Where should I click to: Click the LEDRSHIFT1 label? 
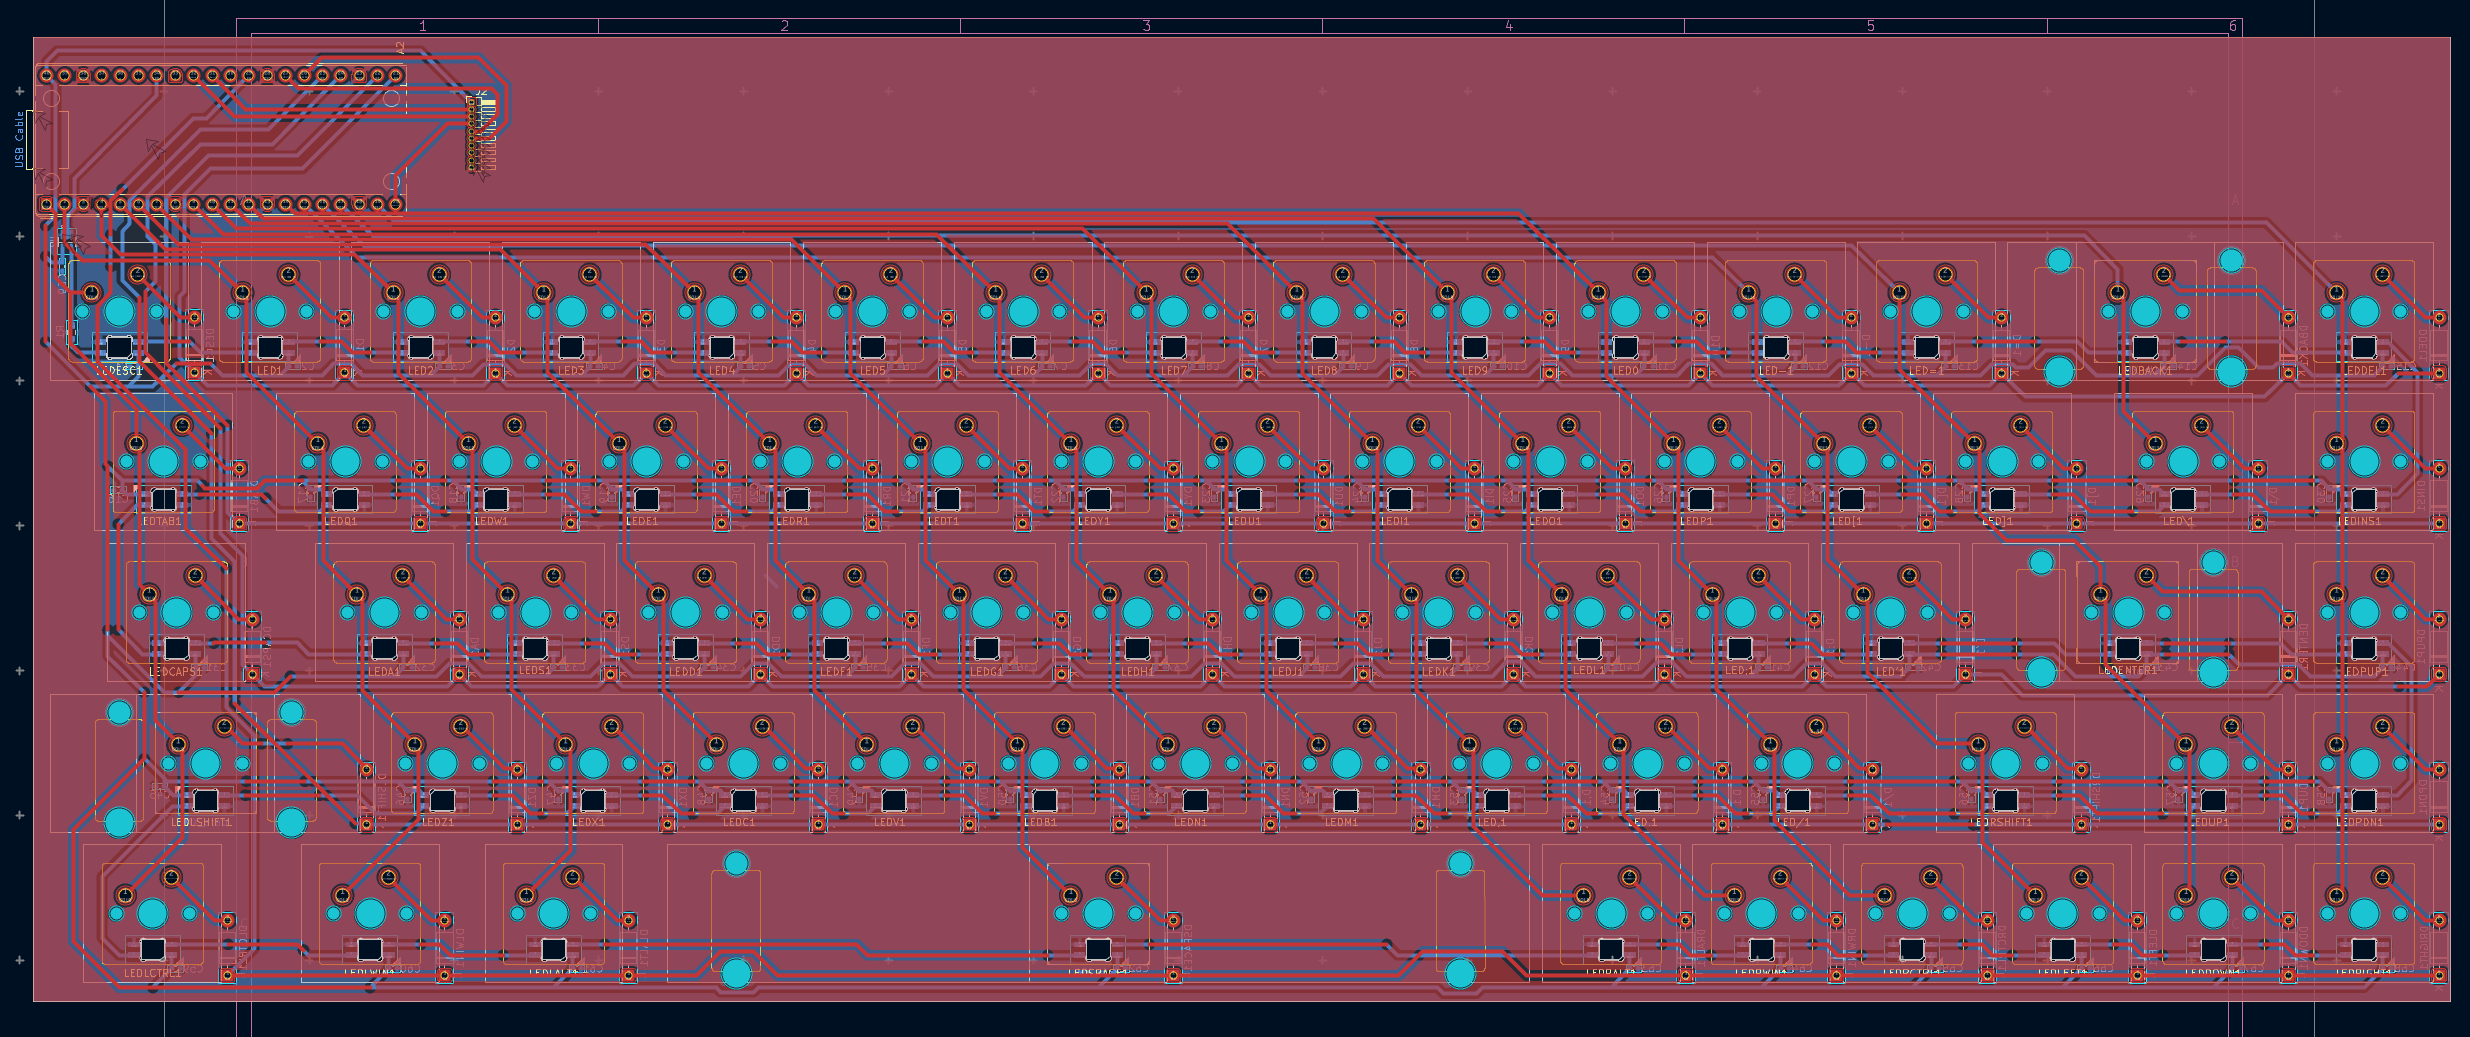pos(2001,822)
